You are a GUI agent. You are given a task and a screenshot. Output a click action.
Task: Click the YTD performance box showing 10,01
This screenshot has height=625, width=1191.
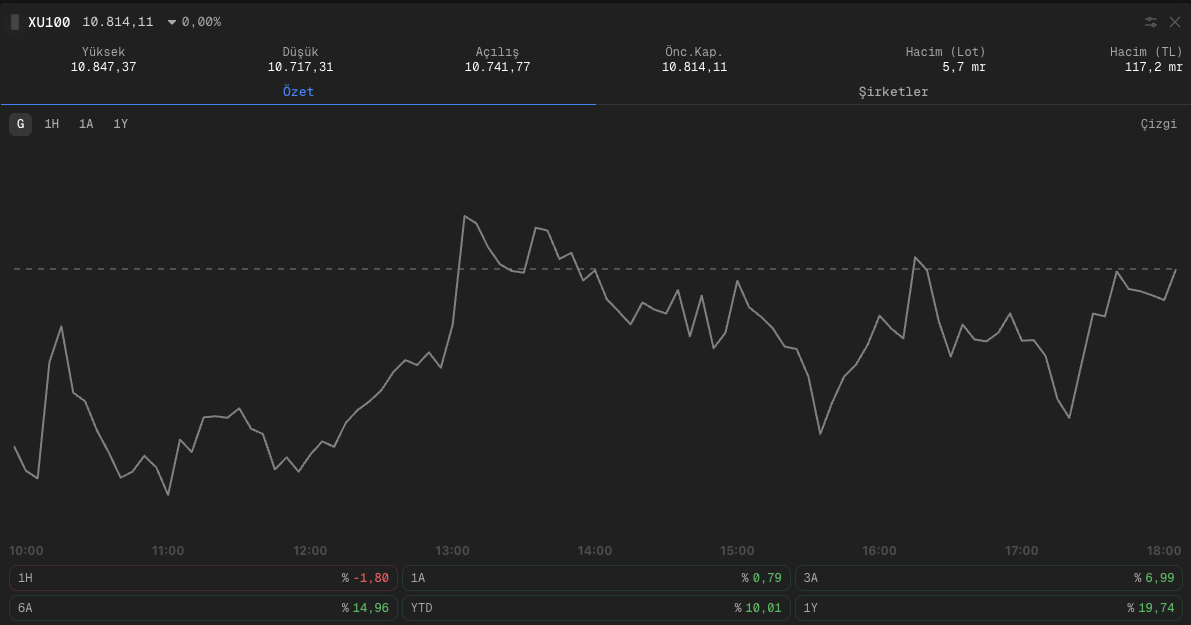(595, 608)
